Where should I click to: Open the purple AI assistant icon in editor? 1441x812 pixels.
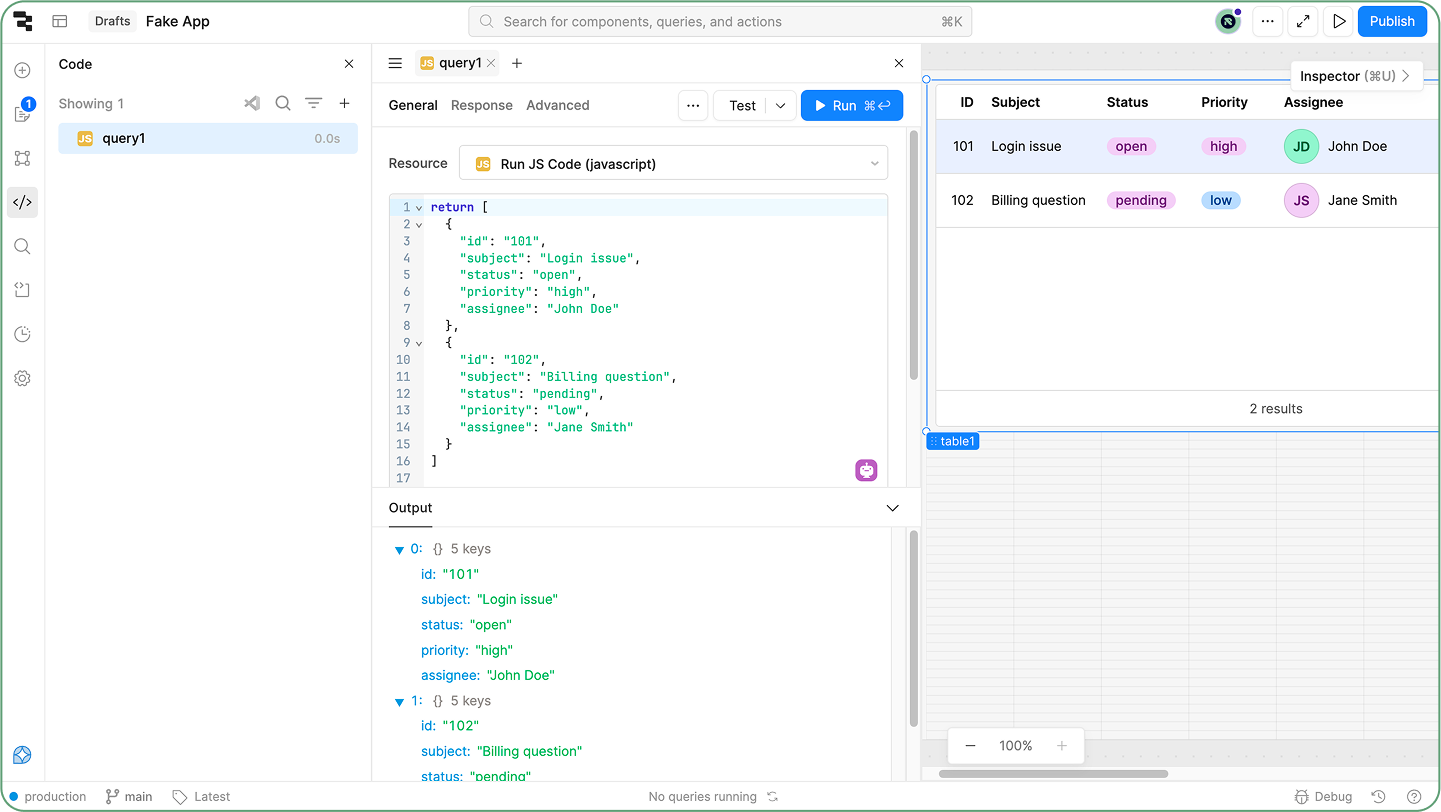tap(866, 470)
